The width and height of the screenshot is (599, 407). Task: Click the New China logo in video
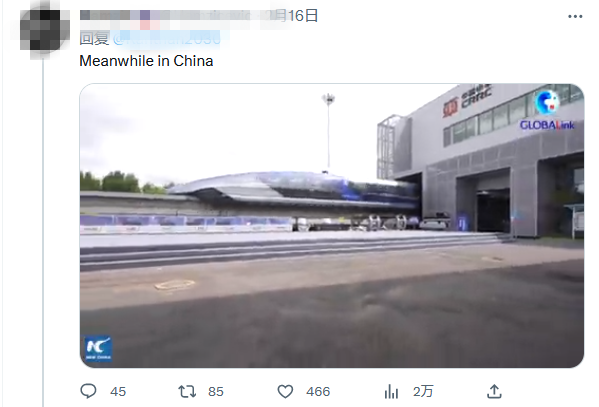point(98,349)
